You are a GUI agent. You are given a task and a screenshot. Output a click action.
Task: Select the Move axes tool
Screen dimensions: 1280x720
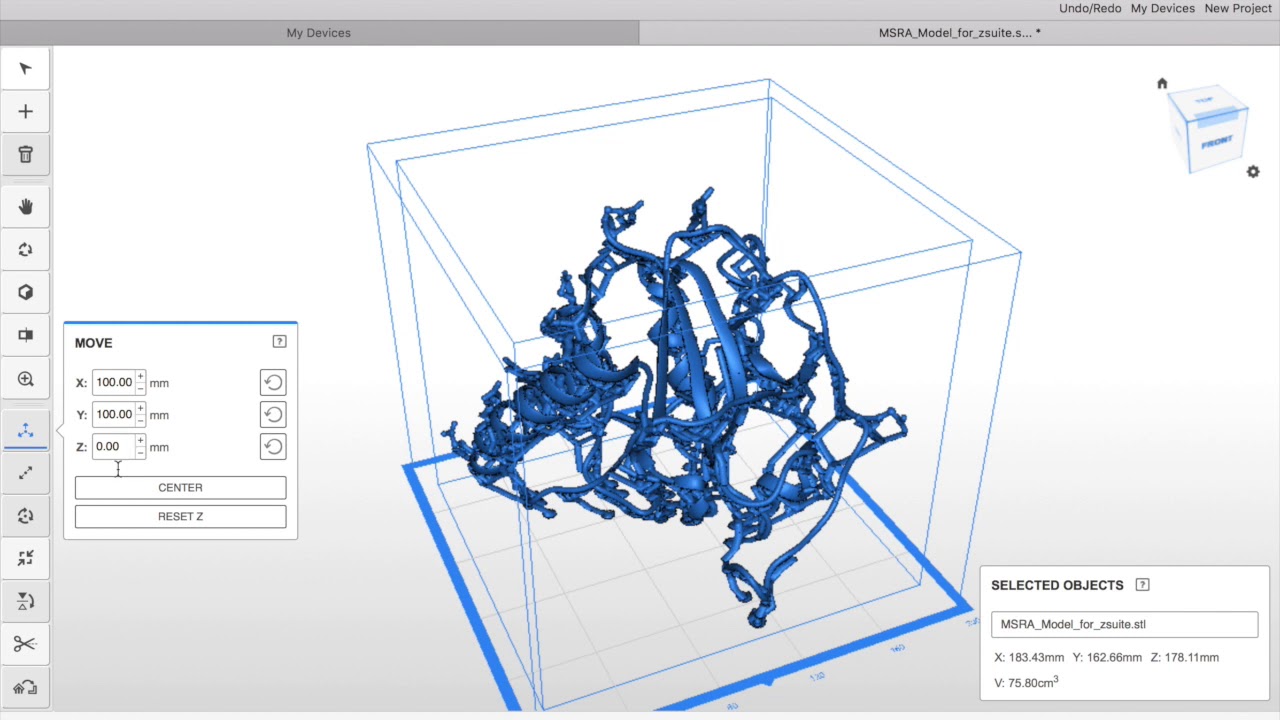(x=26, y=431)
